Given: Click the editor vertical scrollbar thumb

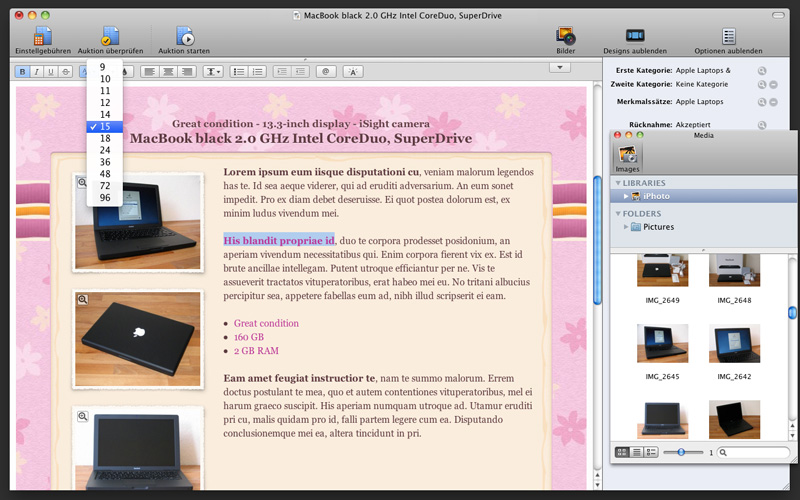Looking at the screenshot, I should (597, 240).
